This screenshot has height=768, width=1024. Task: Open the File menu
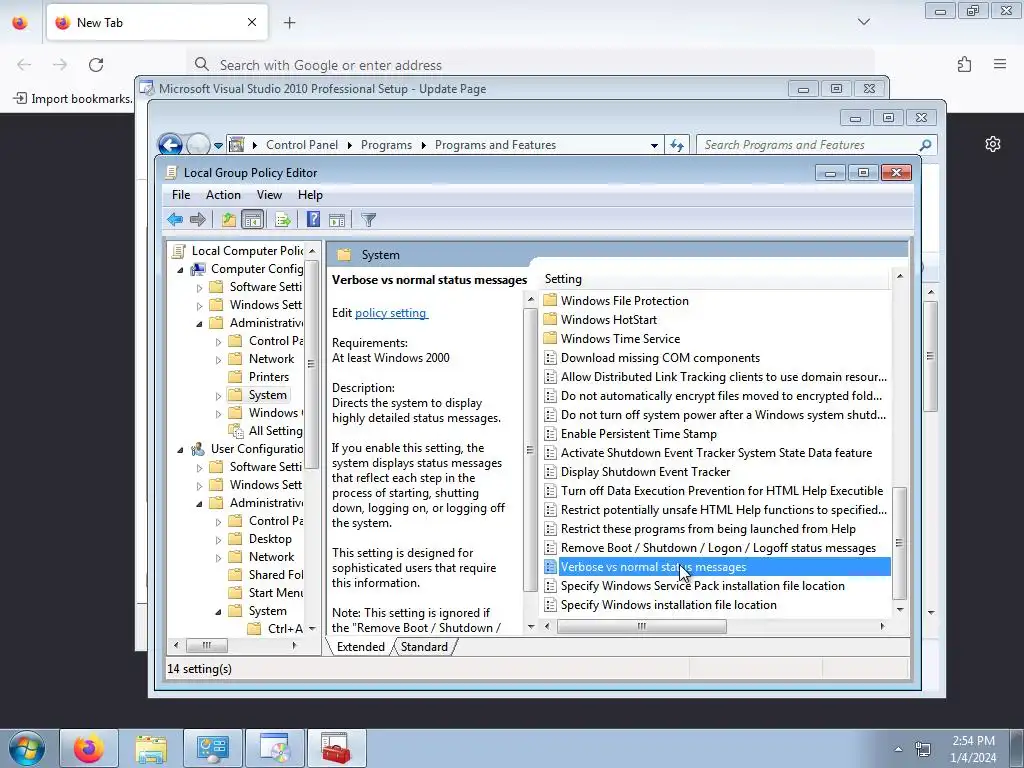point(181,195)
